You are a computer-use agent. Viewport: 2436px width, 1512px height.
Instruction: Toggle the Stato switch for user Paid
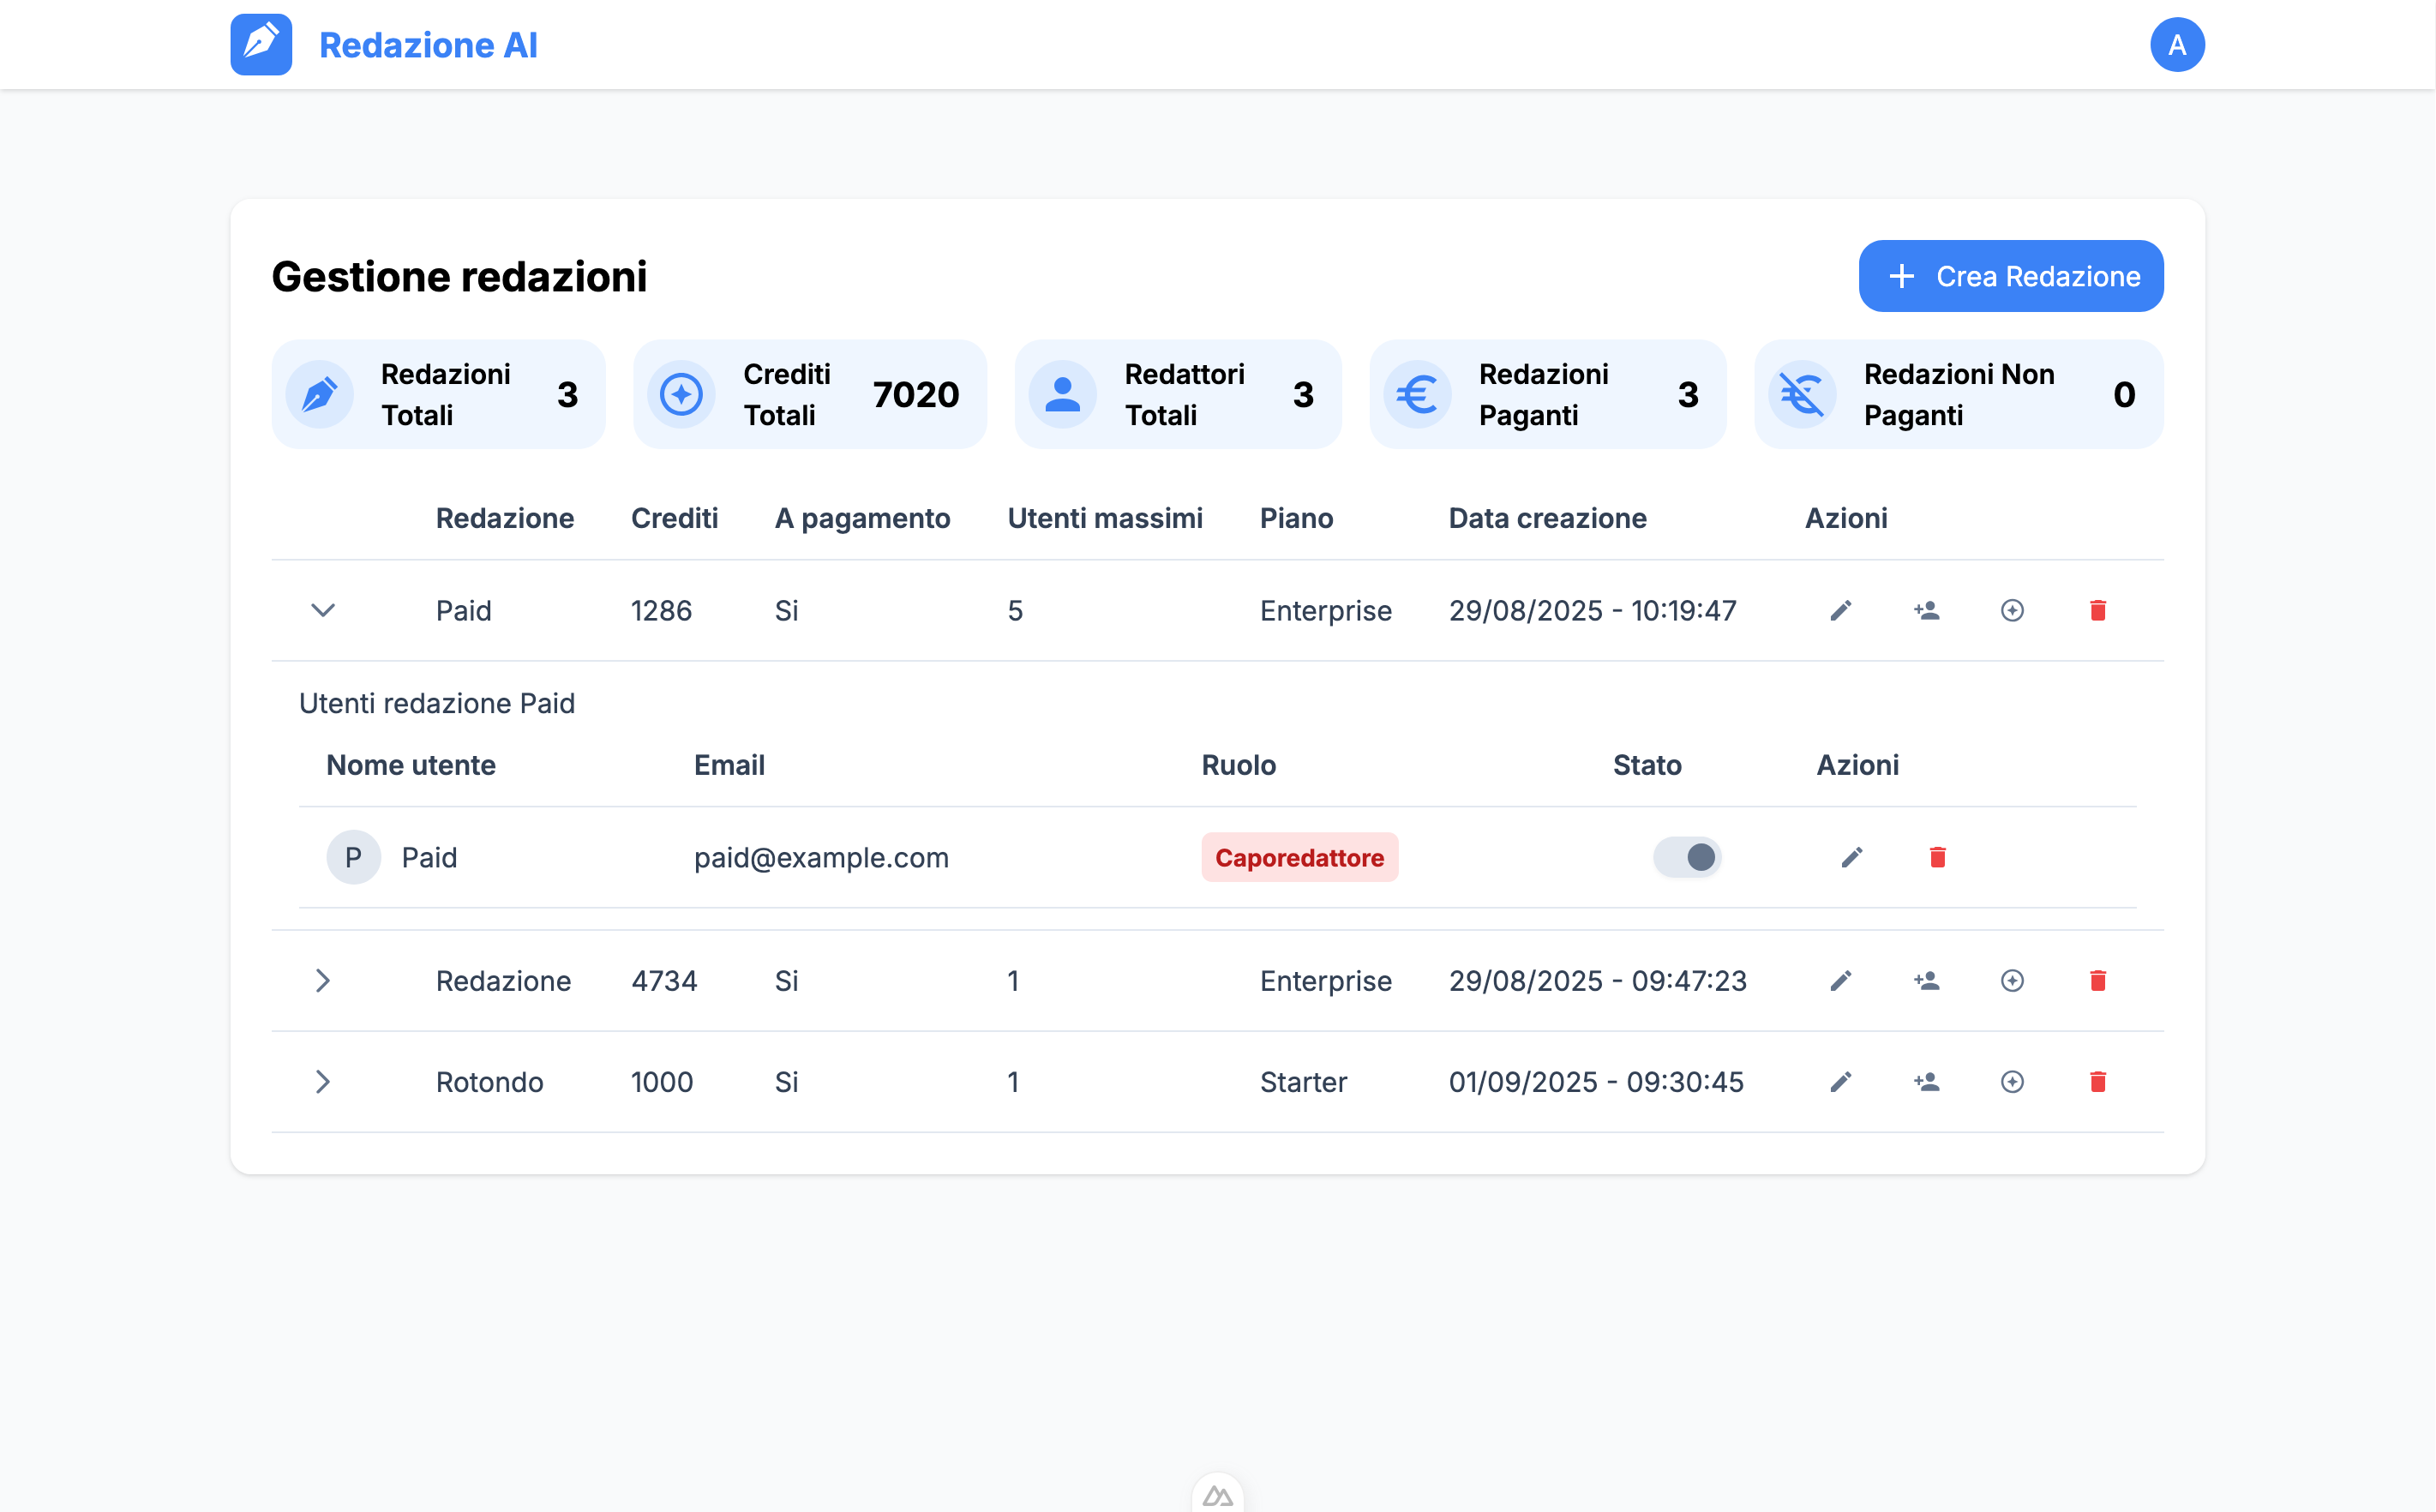click(x=1687, y=857)
